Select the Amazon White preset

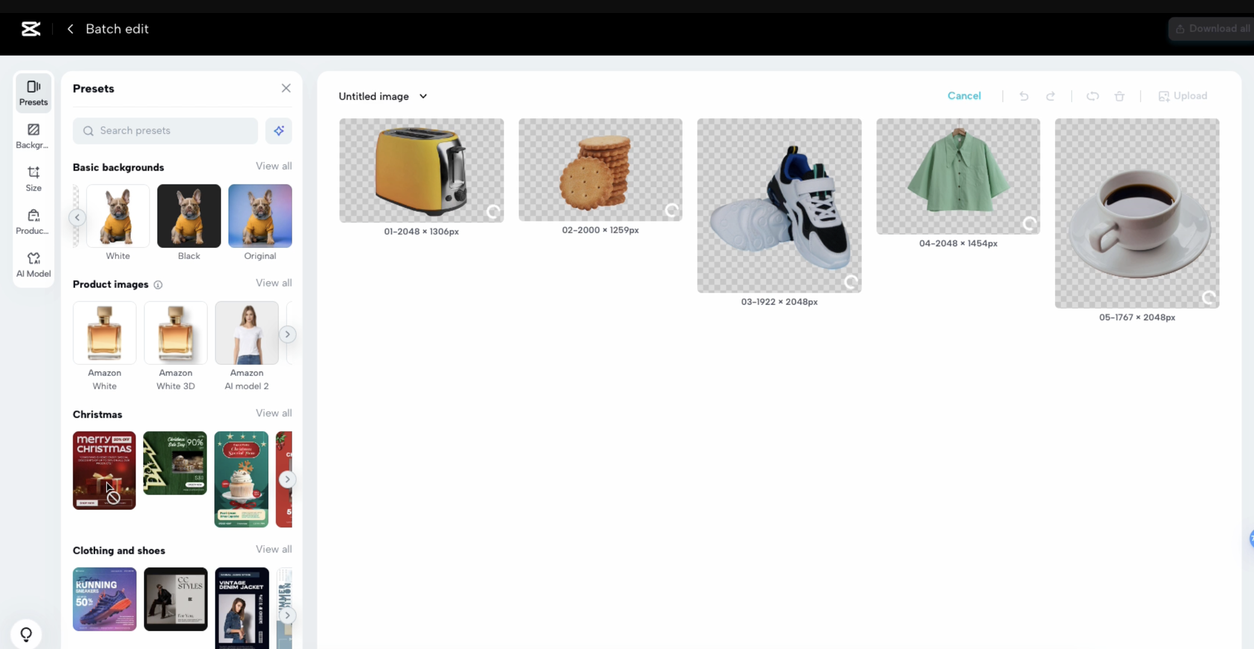[104, 333]
